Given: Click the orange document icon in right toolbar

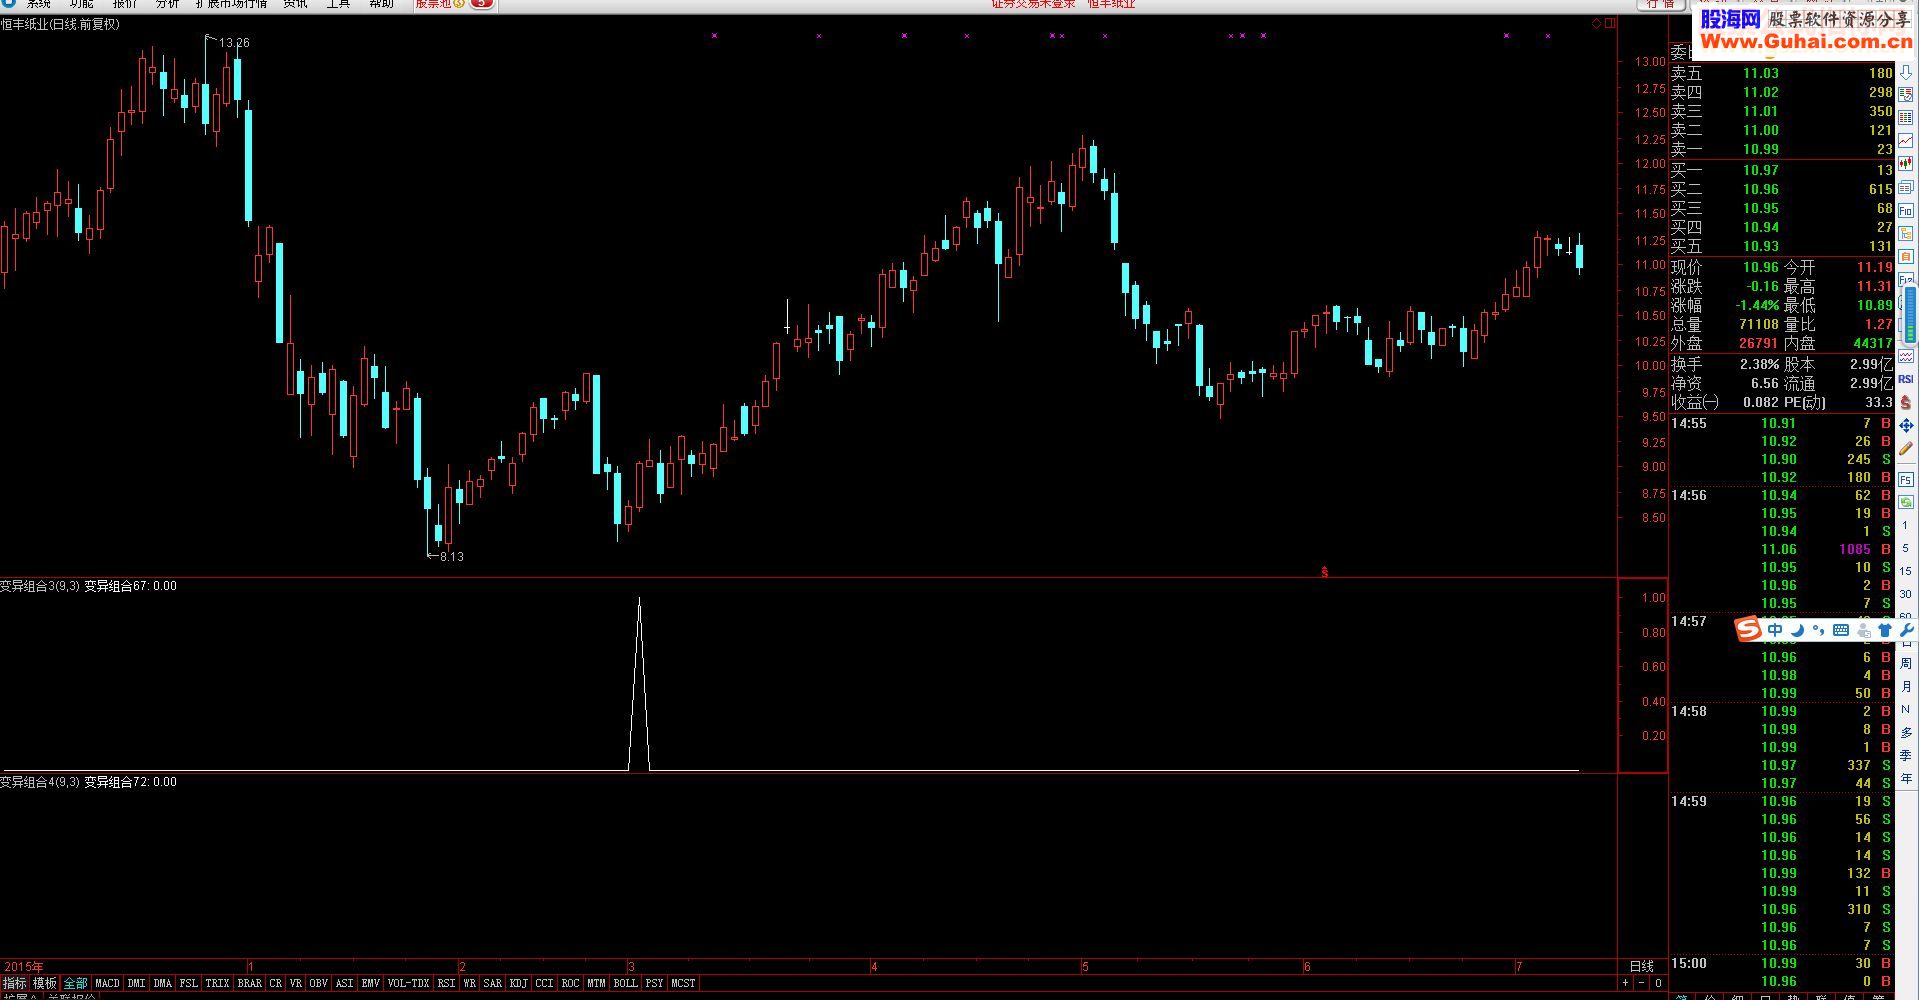Looking at the screenshot, I should click(x=1906, y=257).
